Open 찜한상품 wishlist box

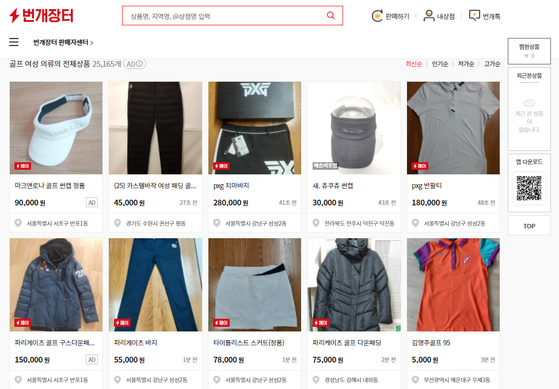click(529, 51)
